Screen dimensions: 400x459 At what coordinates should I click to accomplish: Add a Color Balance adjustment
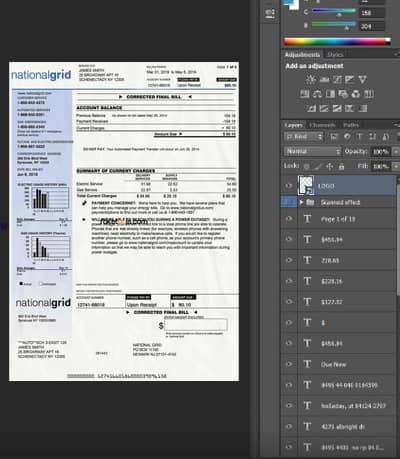pyautogui.click(x=317, y=94)
